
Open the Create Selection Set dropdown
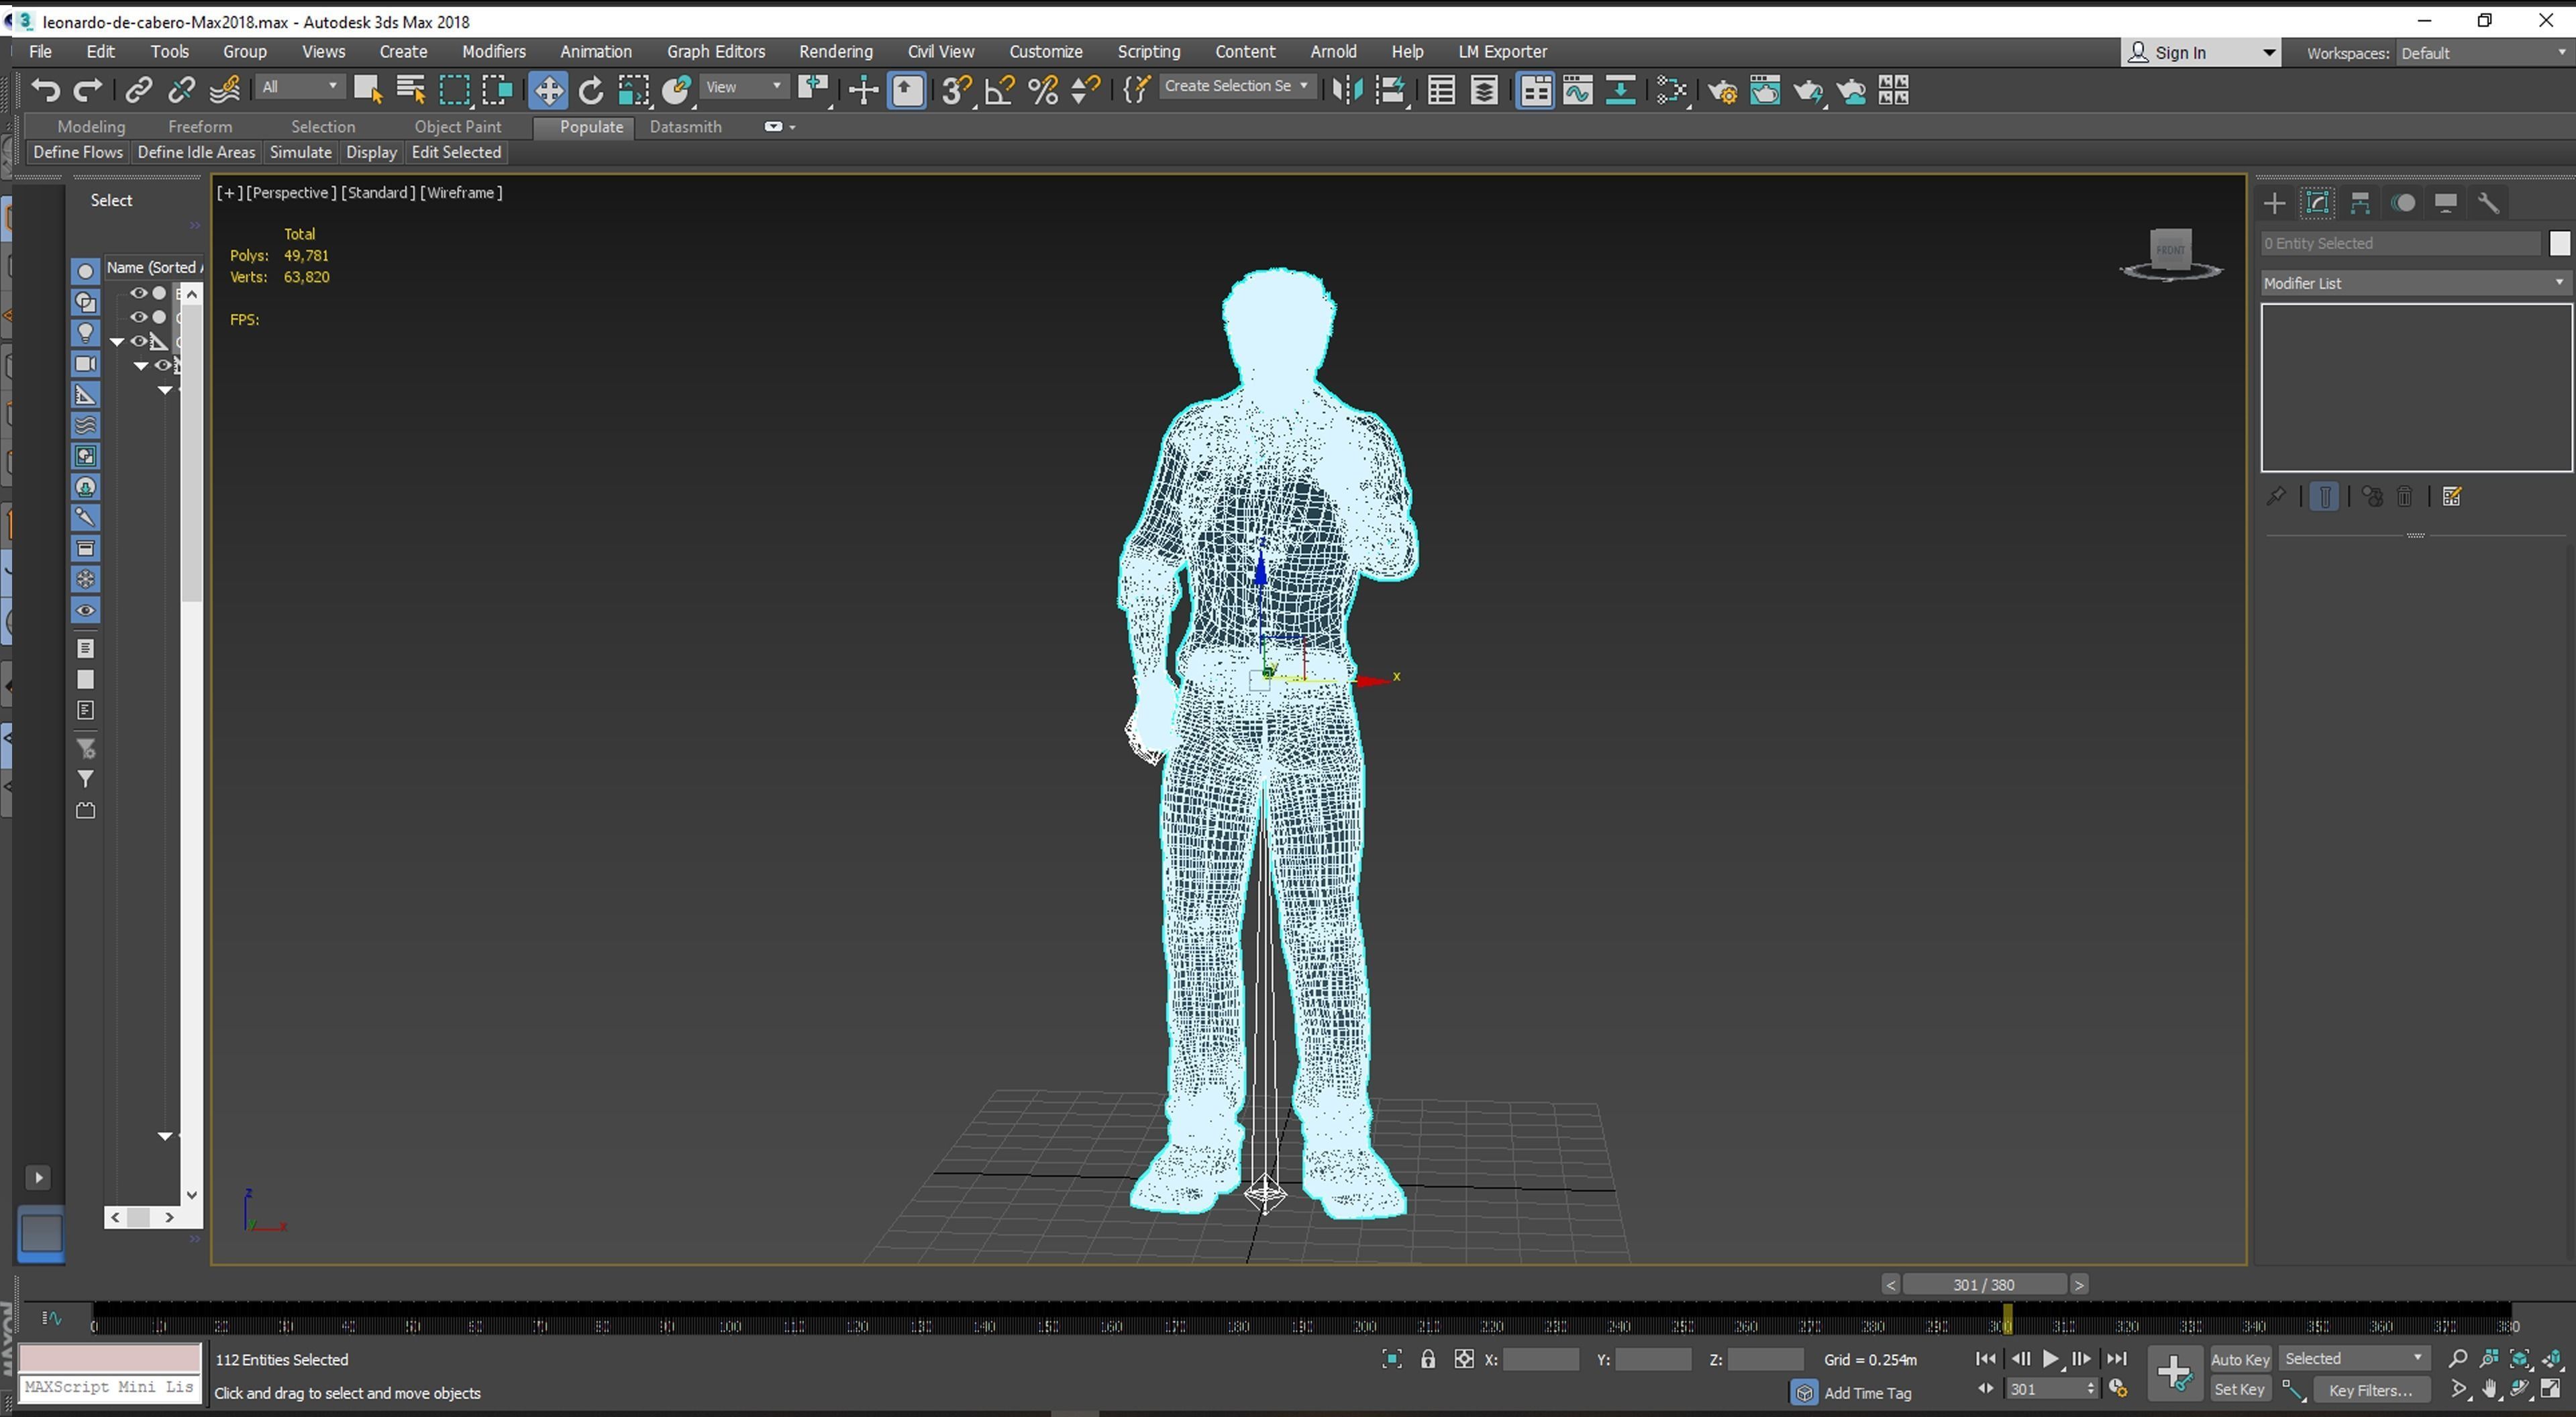(1237, 86)
